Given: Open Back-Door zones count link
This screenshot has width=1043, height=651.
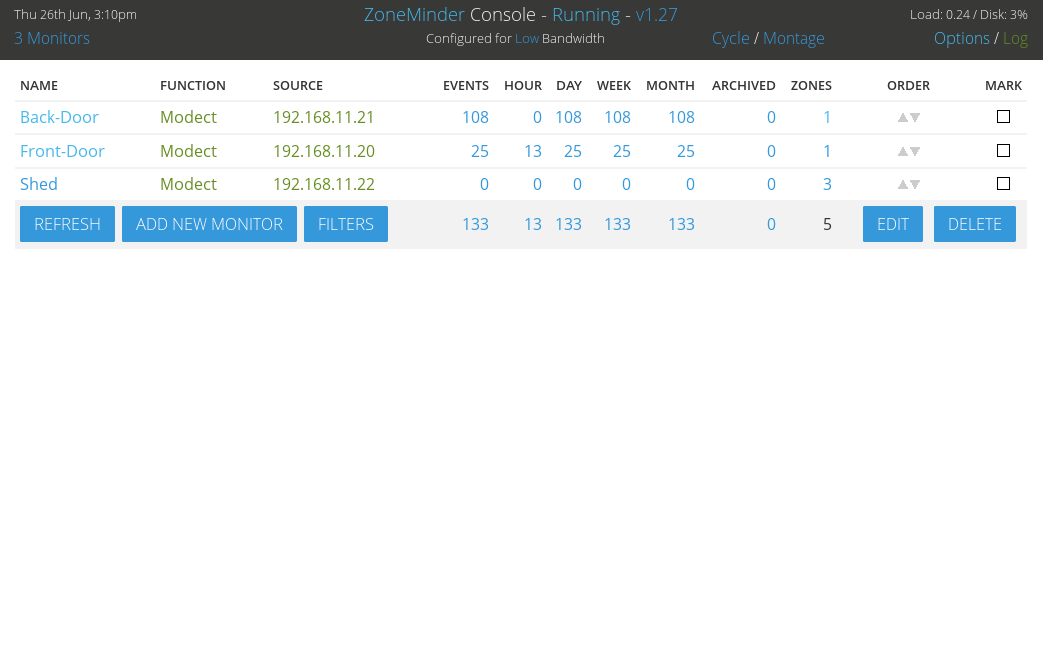Looking at the screenshot, I should point(827,117).
